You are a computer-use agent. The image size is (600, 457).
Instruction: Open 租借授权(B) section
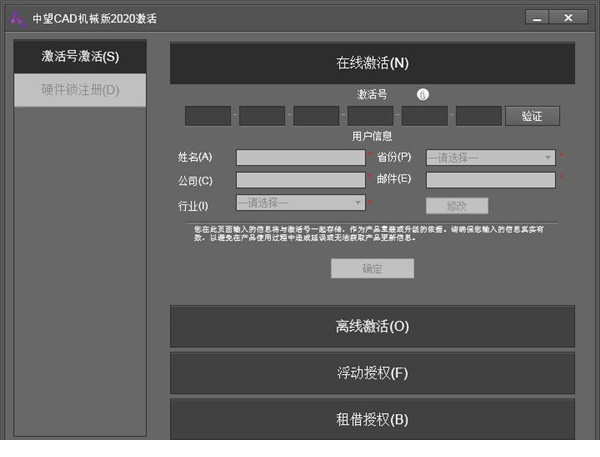[372, 419]
